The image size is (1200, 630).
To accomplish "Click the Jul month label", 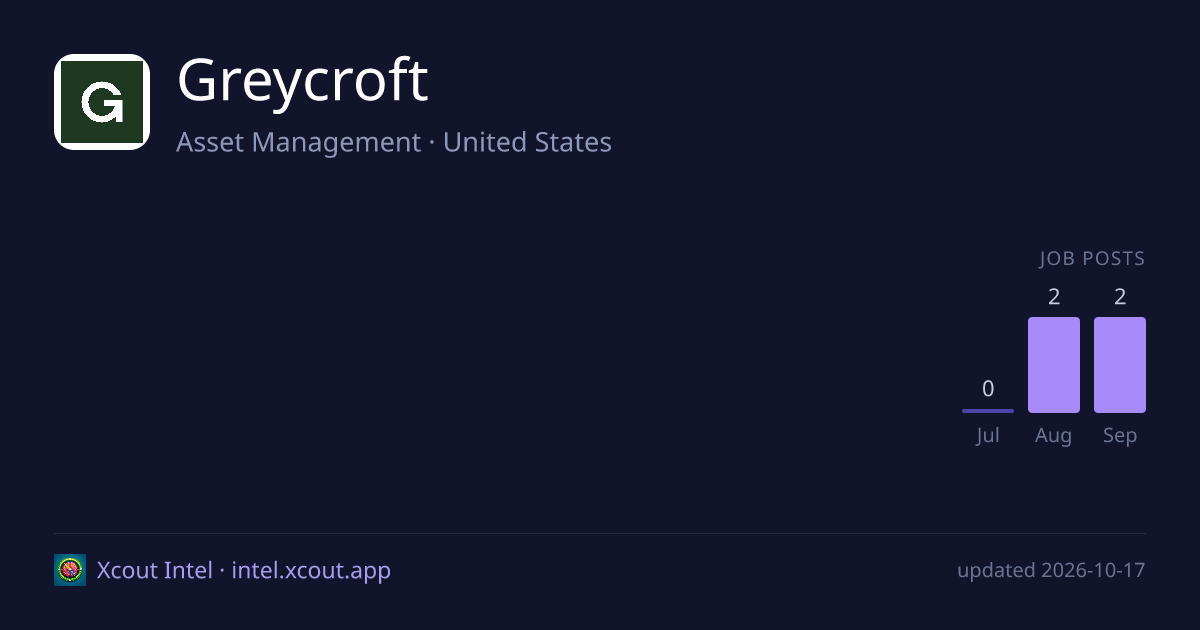I will [988, 436].
